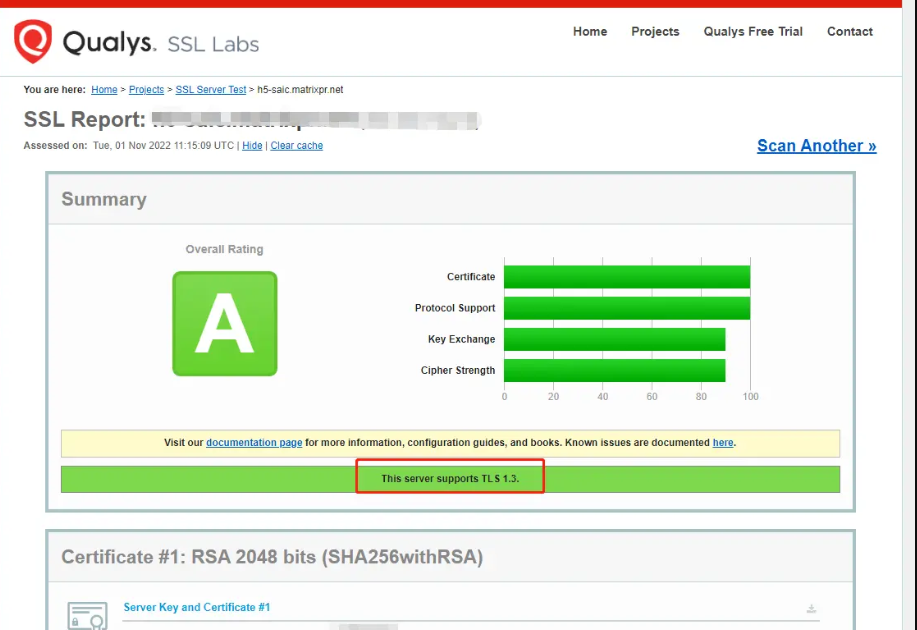Viewport: 917px width, 630px height.
Task: Follow the Projects breadcrumb link
Action: click(146, 89)
